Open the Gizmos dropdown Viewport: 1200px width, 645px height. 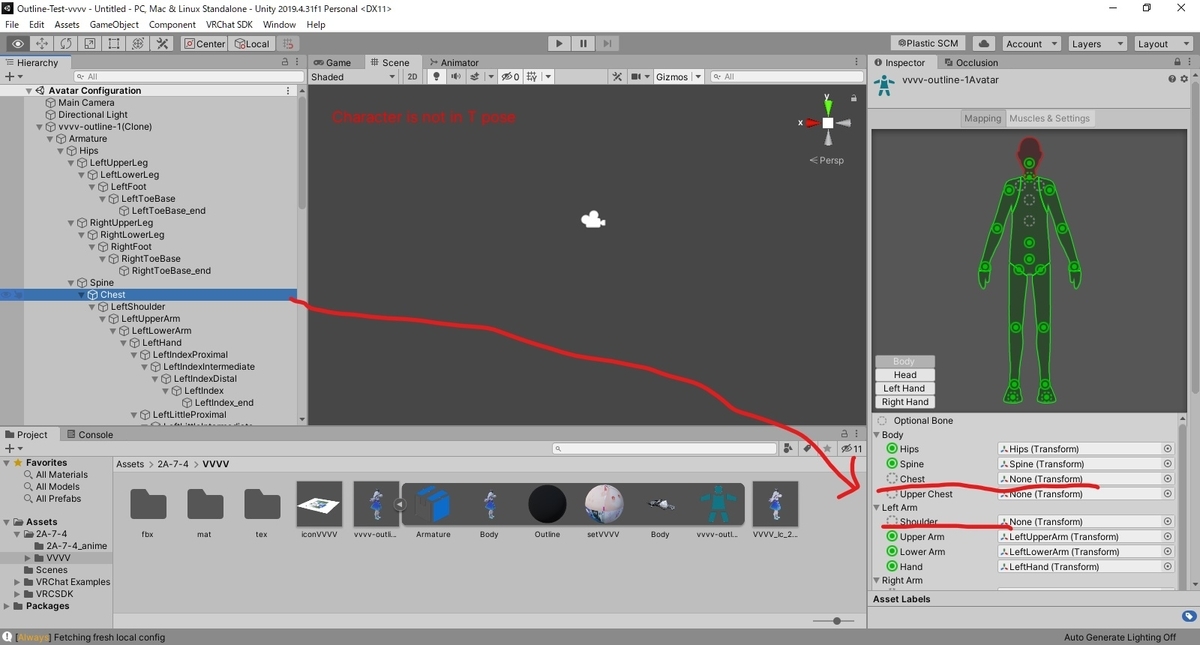pos(678,77)
